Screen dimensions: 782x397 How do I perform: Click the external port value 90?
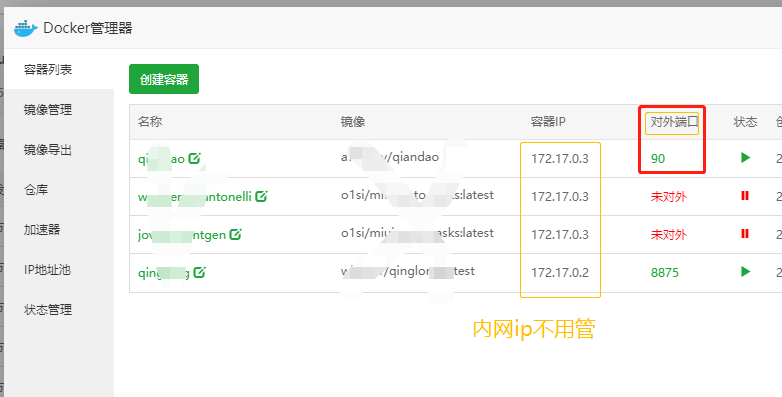click(x=658, y=159)
